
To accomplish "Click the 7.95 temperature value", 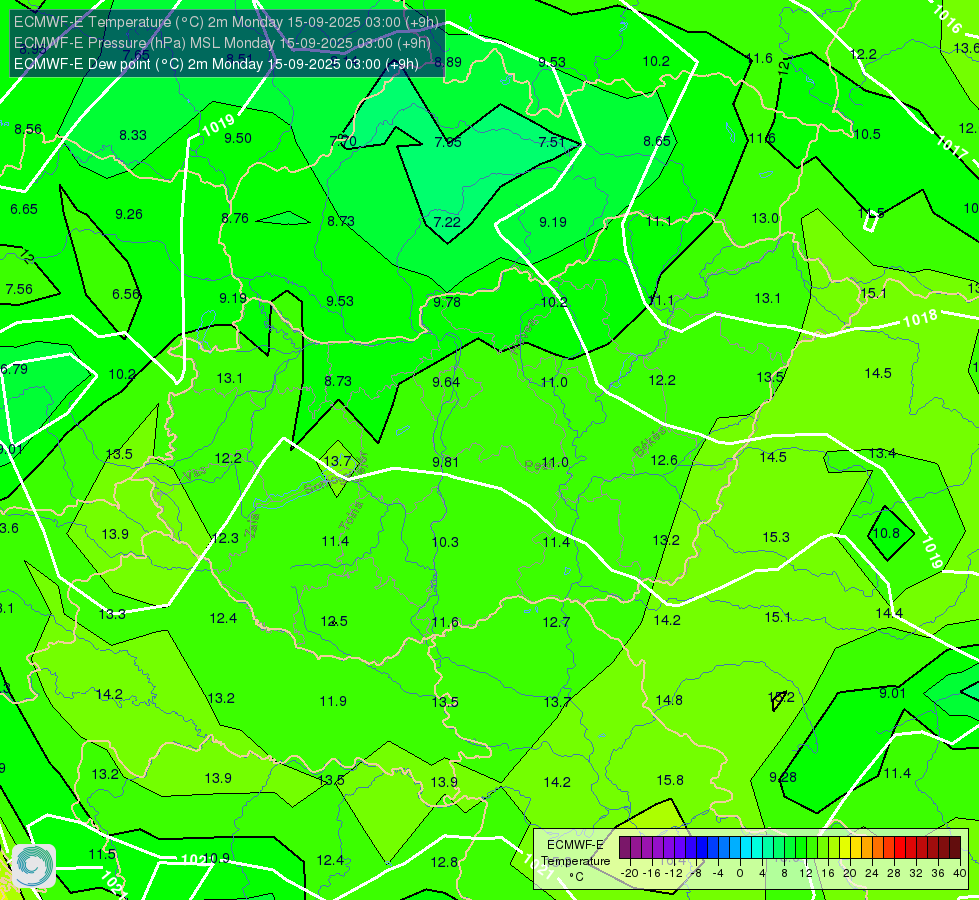I will coord(448,142).
